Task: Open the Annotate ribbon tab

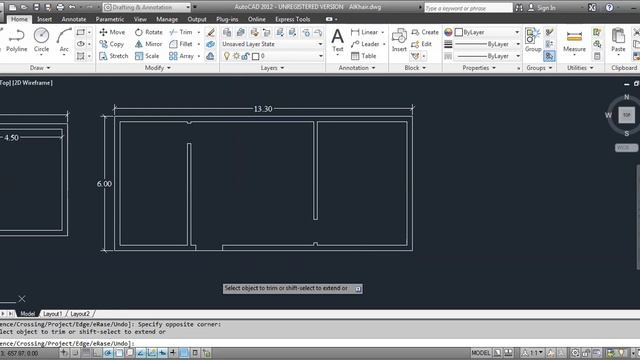Action: pyautogui.click(x=73, y=19)
